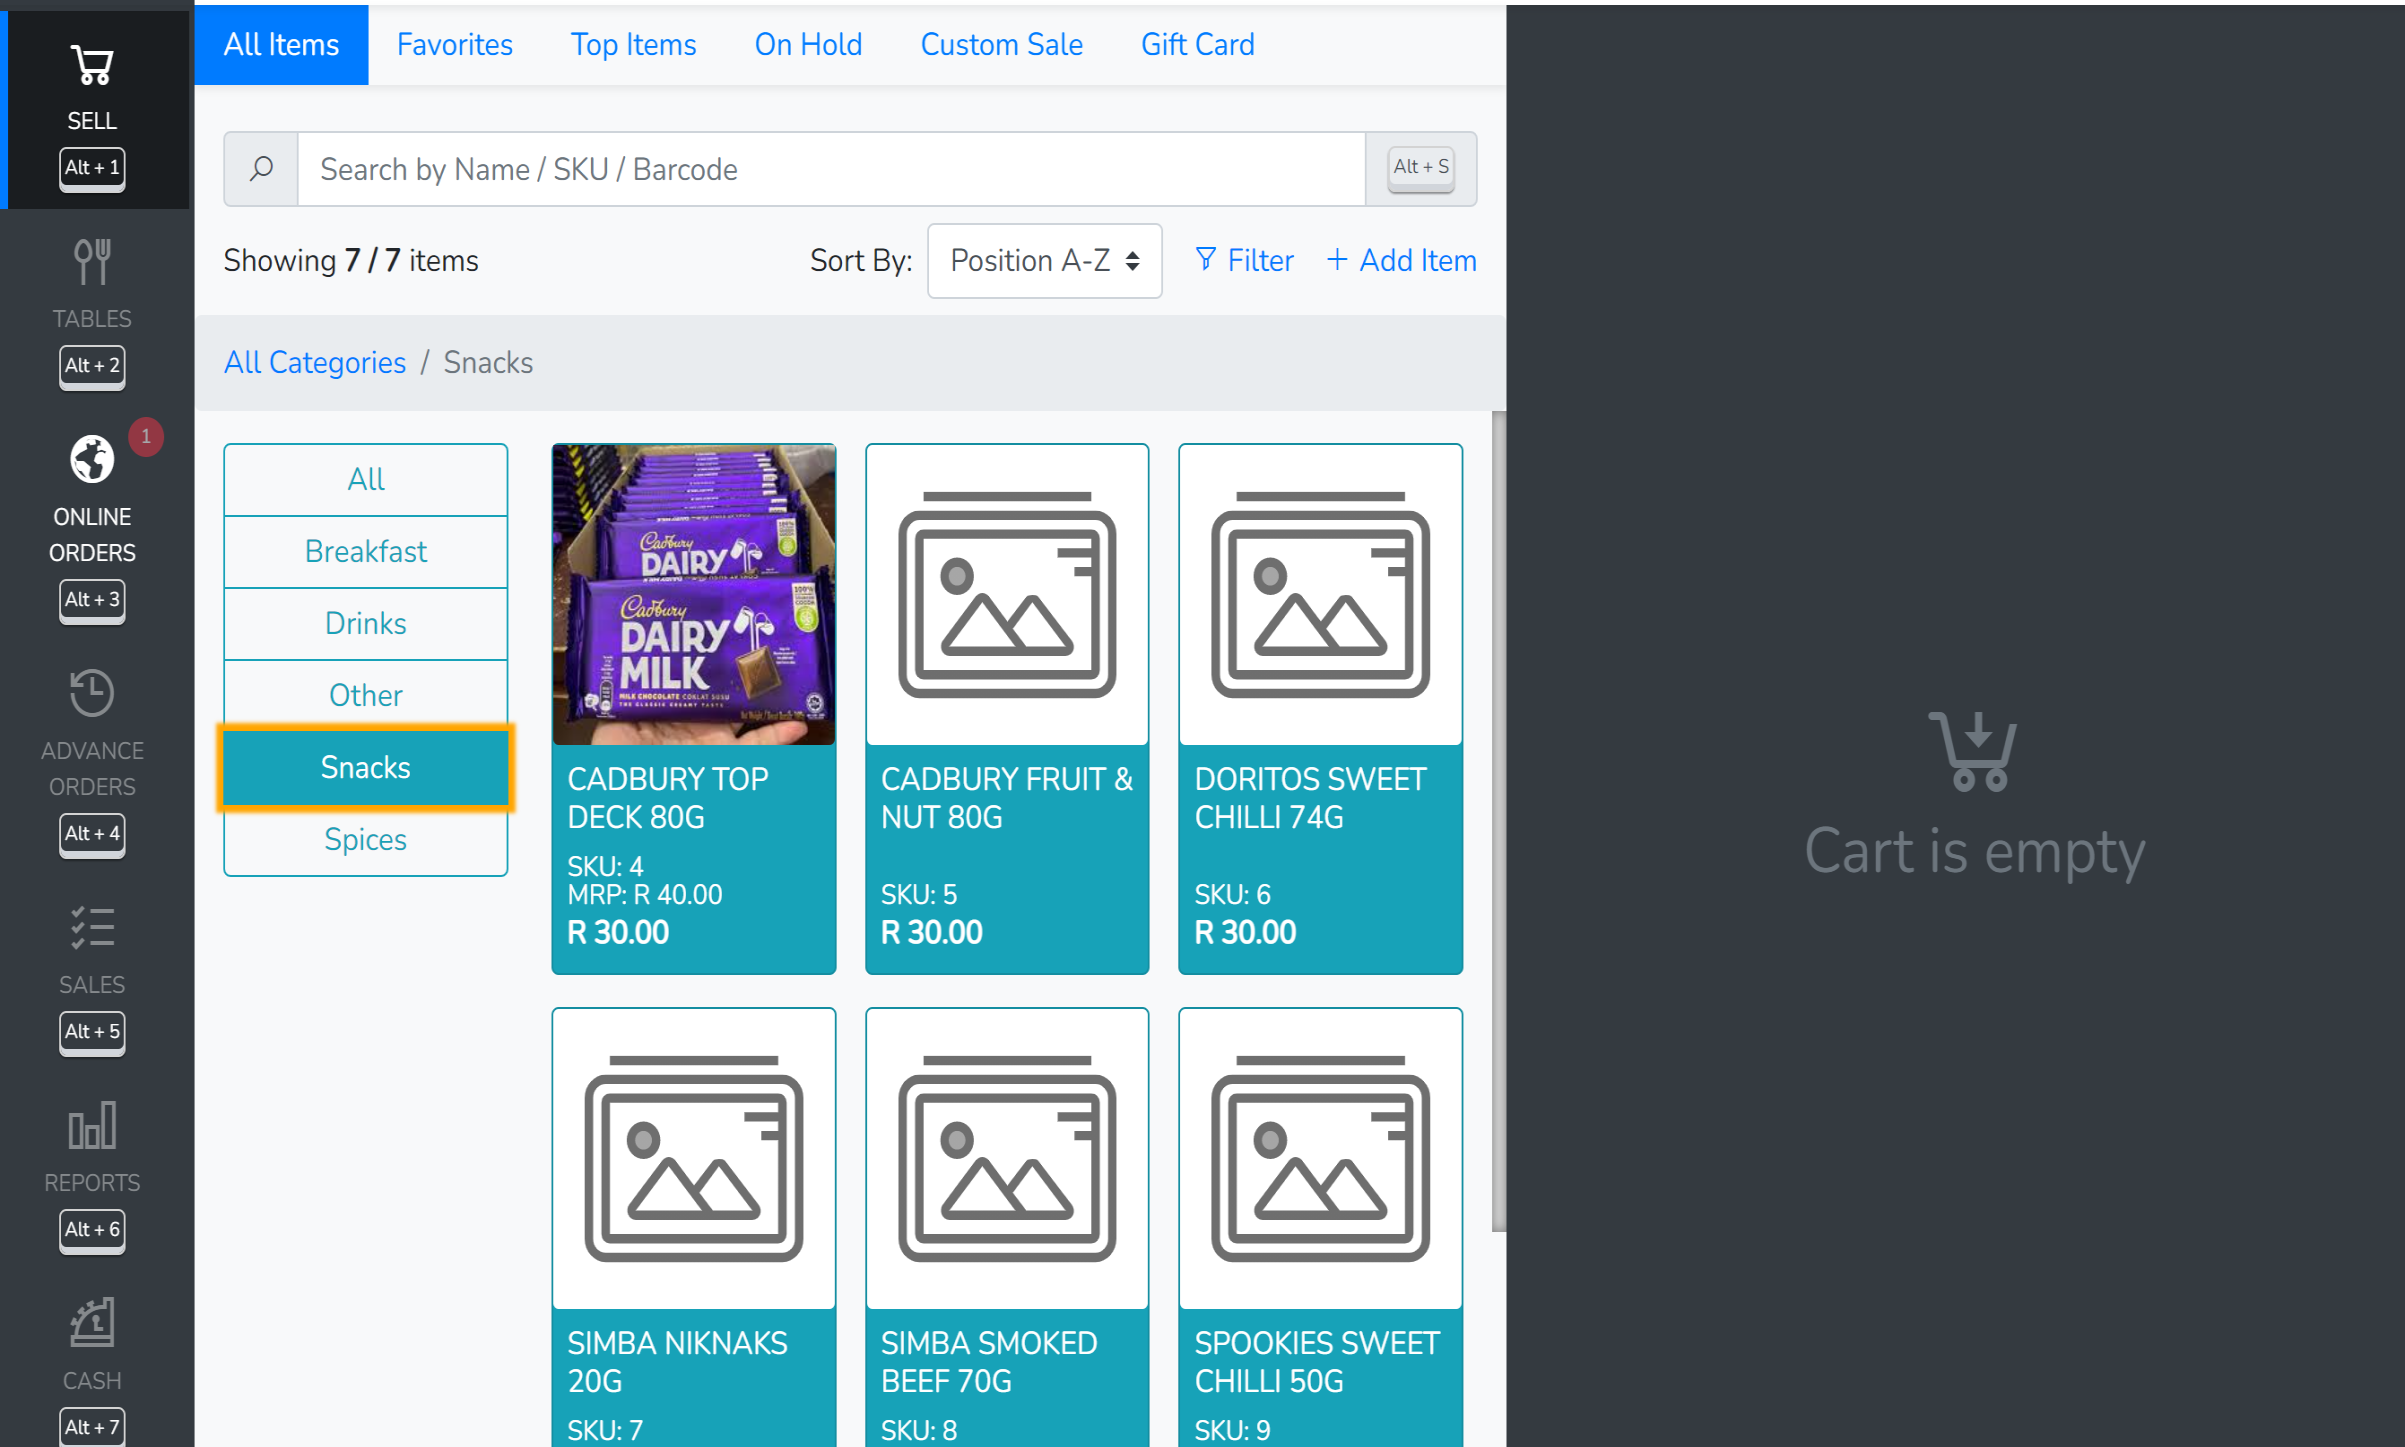This screenshot has height=1447, width=2405.
Task: Click the Online Orders notification badge
Action: pos(146,437)
